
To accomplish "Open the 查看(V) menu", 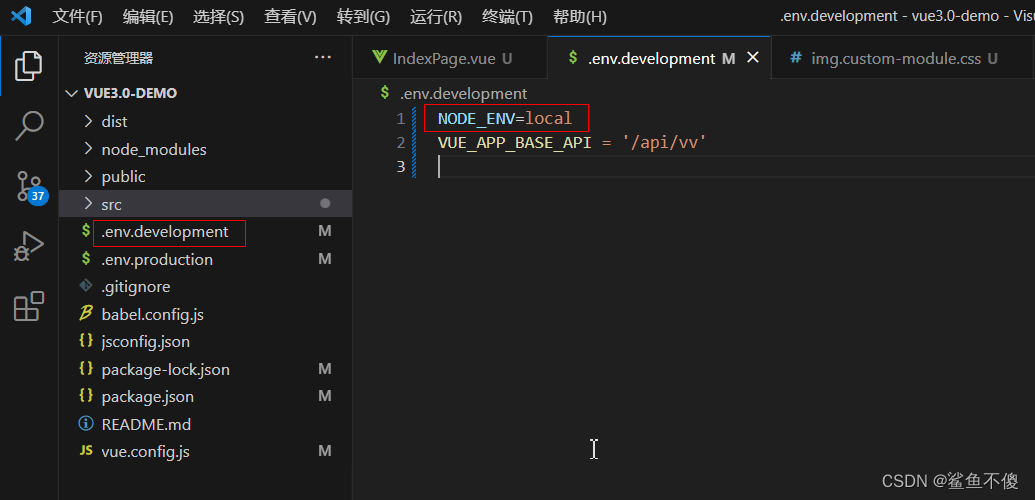I will pyautogui.click(x=290, y=17).
